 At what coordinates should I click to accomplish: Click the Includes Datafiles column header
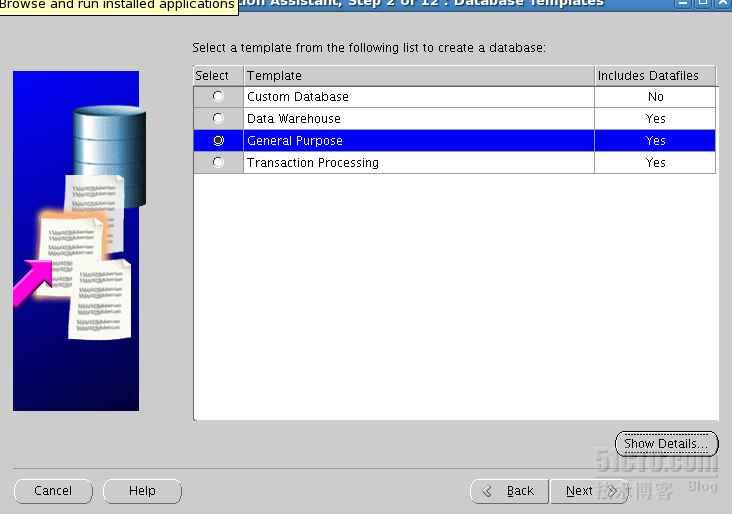point(655,76)
